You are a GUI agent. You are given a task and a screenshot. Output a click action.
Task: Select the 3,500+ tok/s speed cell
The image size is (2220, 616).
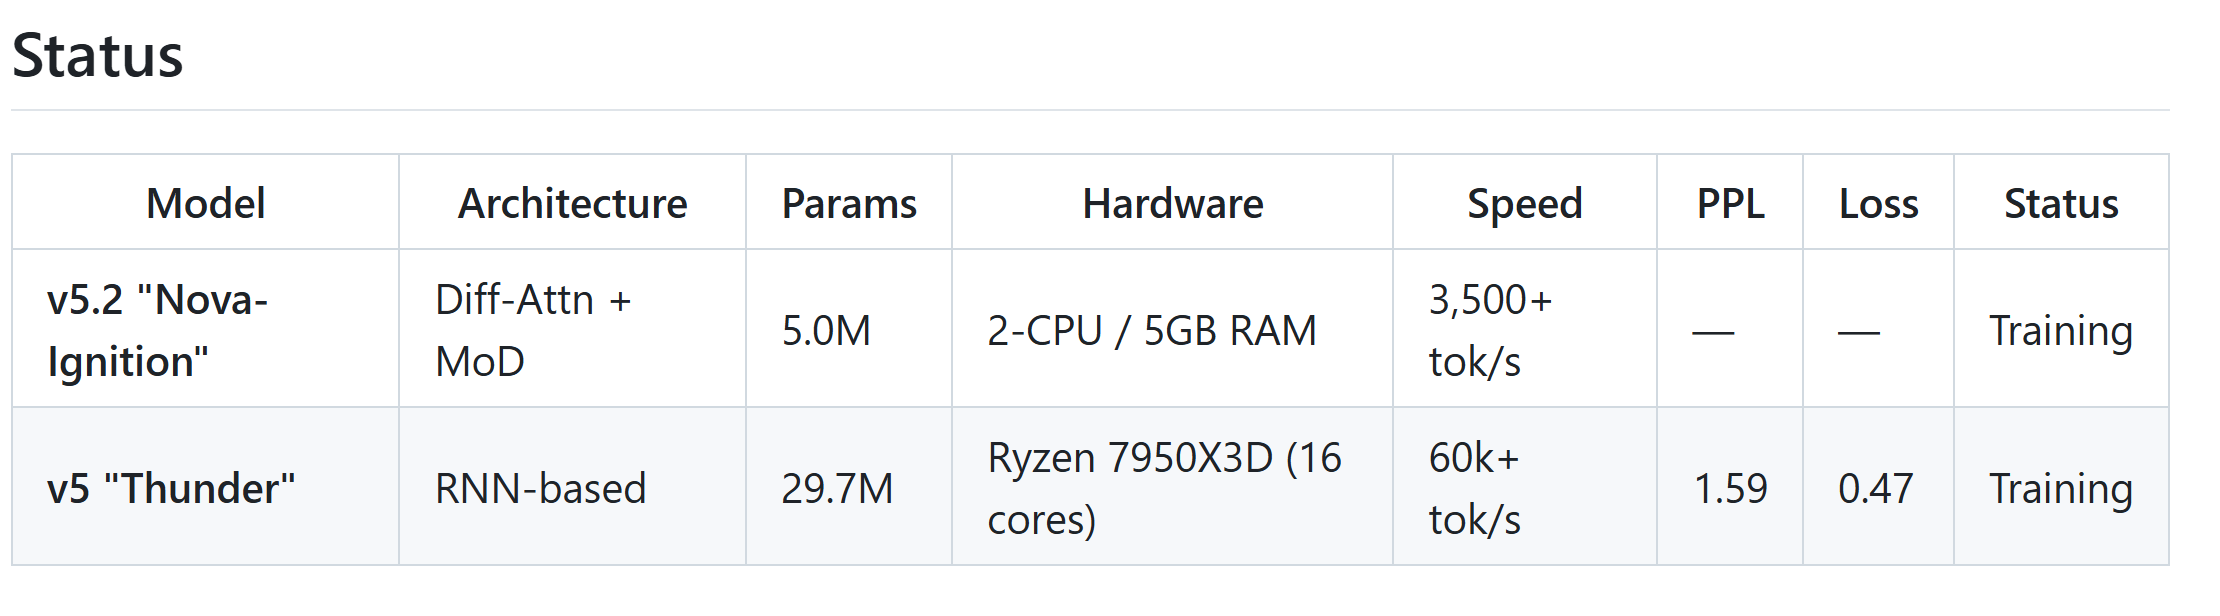(1490, 330)
